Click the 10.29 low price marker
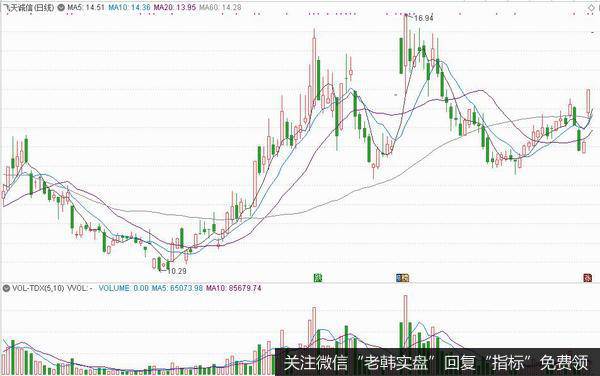This screenshot has width=600, height=376. pyautogui.click(x=177, y=271)
